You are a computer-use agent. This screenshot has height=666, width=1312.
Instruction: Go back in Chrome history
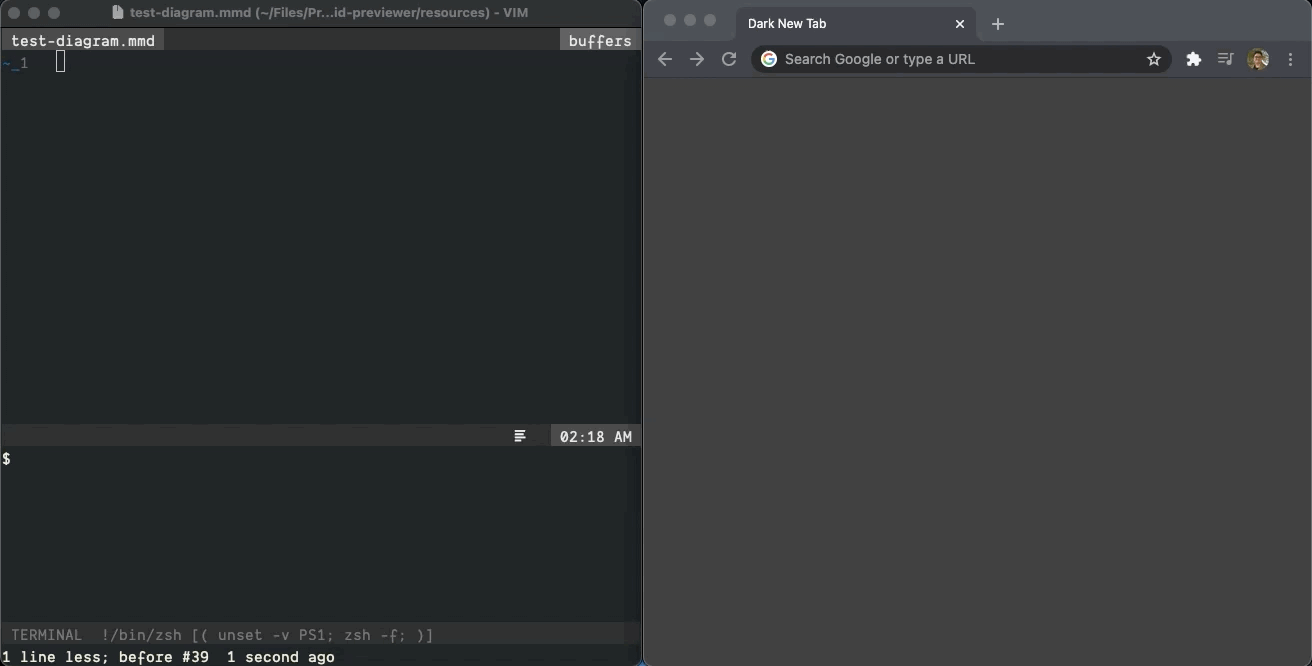(665, 59)
